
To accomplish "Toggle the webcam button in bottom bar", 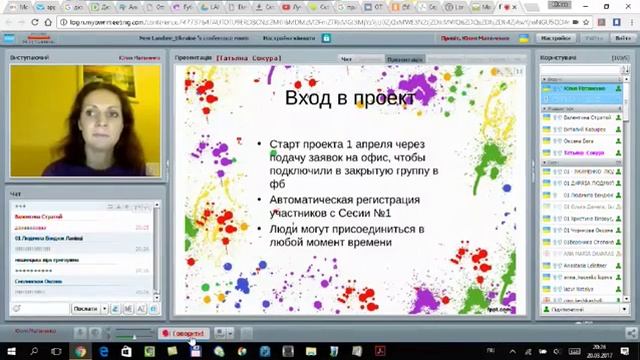I will click(x=95, y=333).
